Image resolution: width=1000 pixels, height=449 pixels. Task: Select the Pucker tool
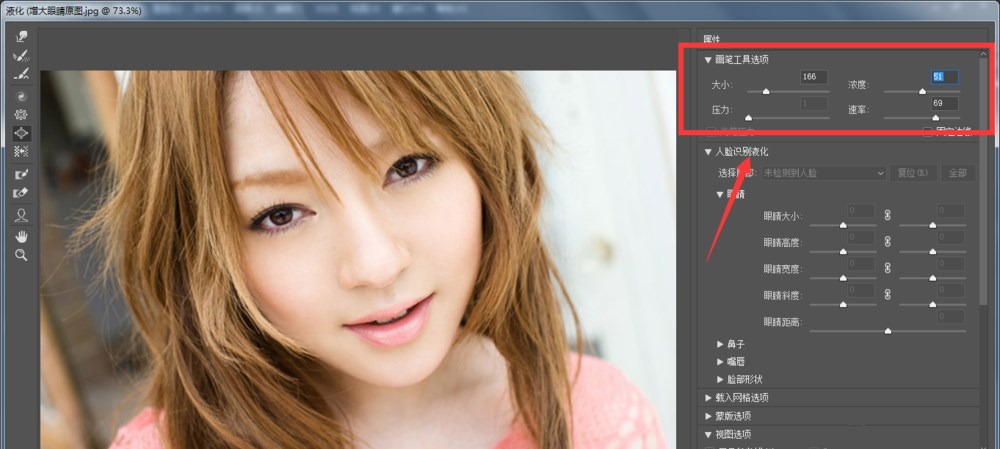coord(21,115)
